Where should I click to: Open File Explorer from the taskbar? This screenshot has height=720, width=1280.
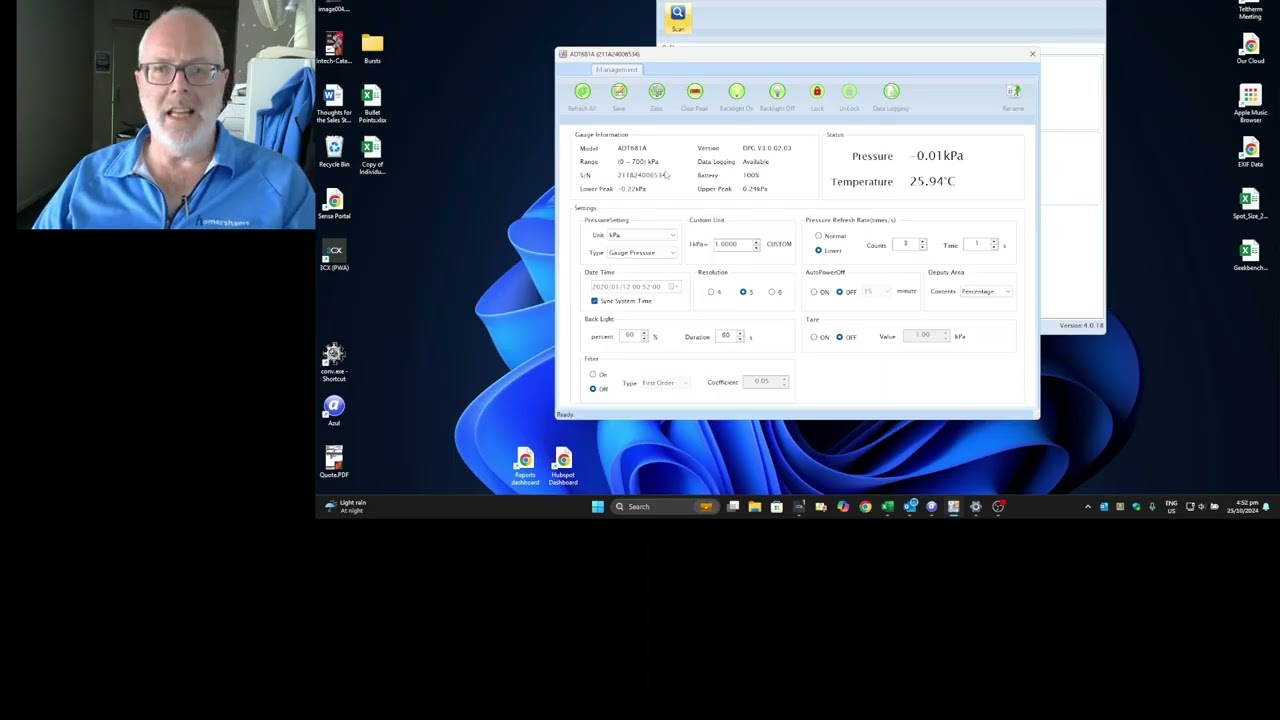click(x=755, y=507)
